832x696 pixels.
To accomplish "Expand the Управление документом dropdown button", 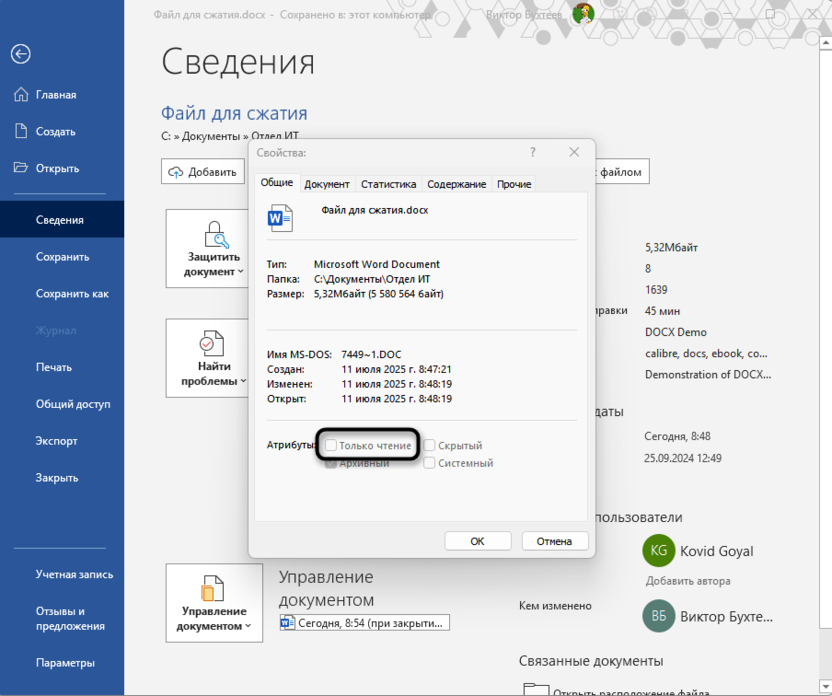I will click(214, 603).
